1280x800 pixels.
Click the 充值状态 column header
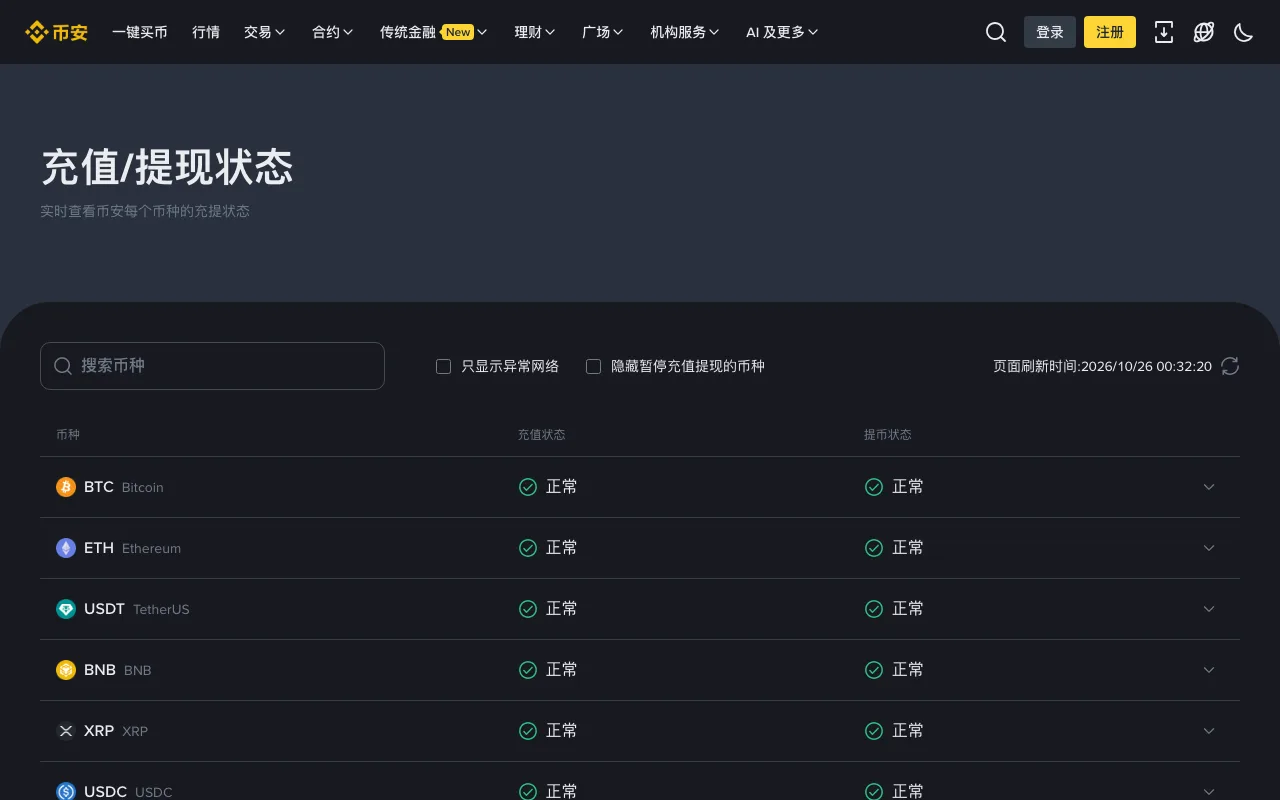tap(541, 435)
